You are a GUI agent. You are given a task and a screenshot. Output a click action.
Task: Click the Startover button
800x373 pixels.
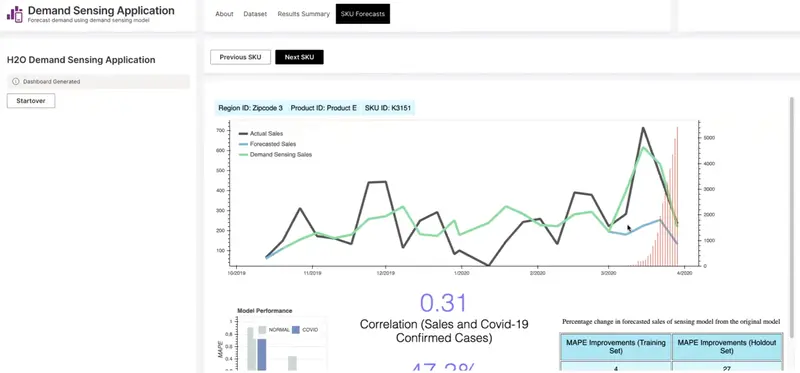tap(31, 101)
